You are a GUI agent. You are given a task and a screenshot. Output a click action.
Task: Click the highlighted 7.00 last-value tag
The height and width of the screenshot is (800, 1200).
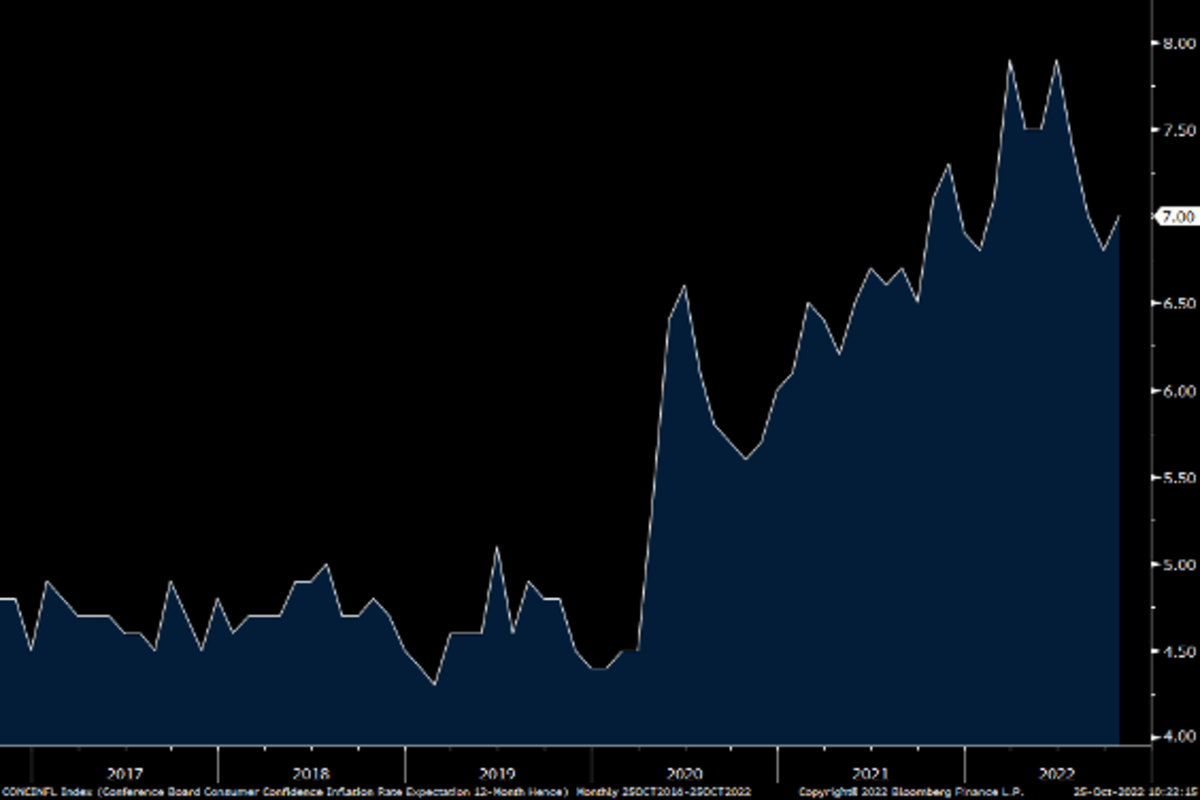pyautogui.click(x=1177, y=216)
